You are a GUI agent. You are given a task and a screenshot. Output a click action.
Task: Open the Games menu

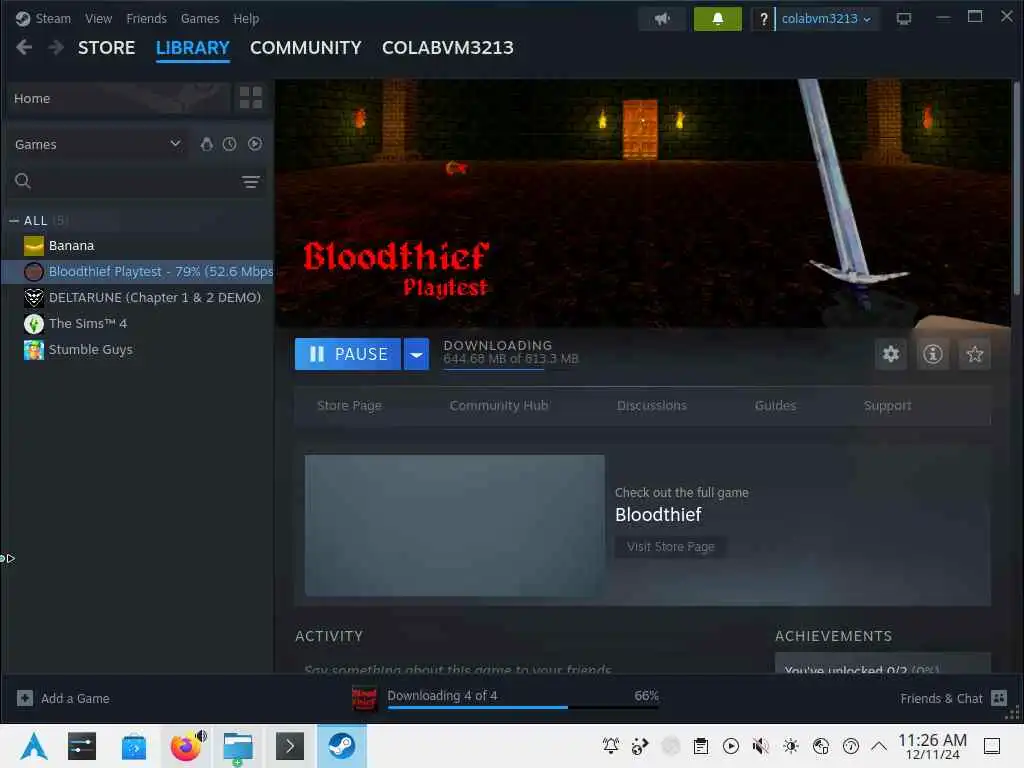click(x=200, y=18)
